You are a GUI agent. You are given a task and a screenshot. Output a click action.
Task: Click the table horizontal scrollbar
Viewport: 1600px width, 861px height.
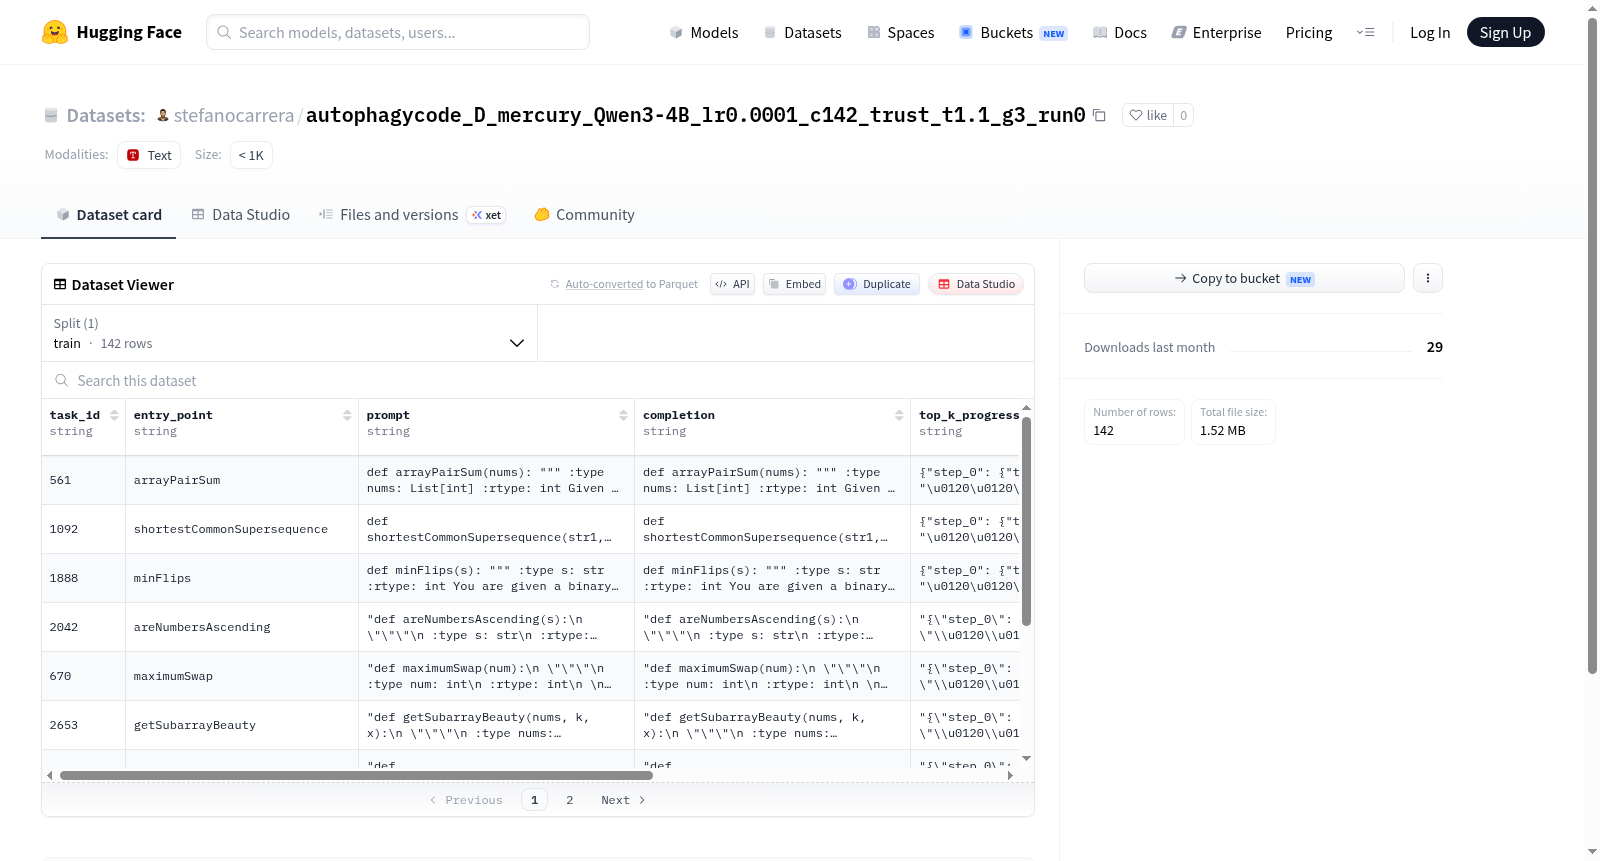[x=356, y=775]
